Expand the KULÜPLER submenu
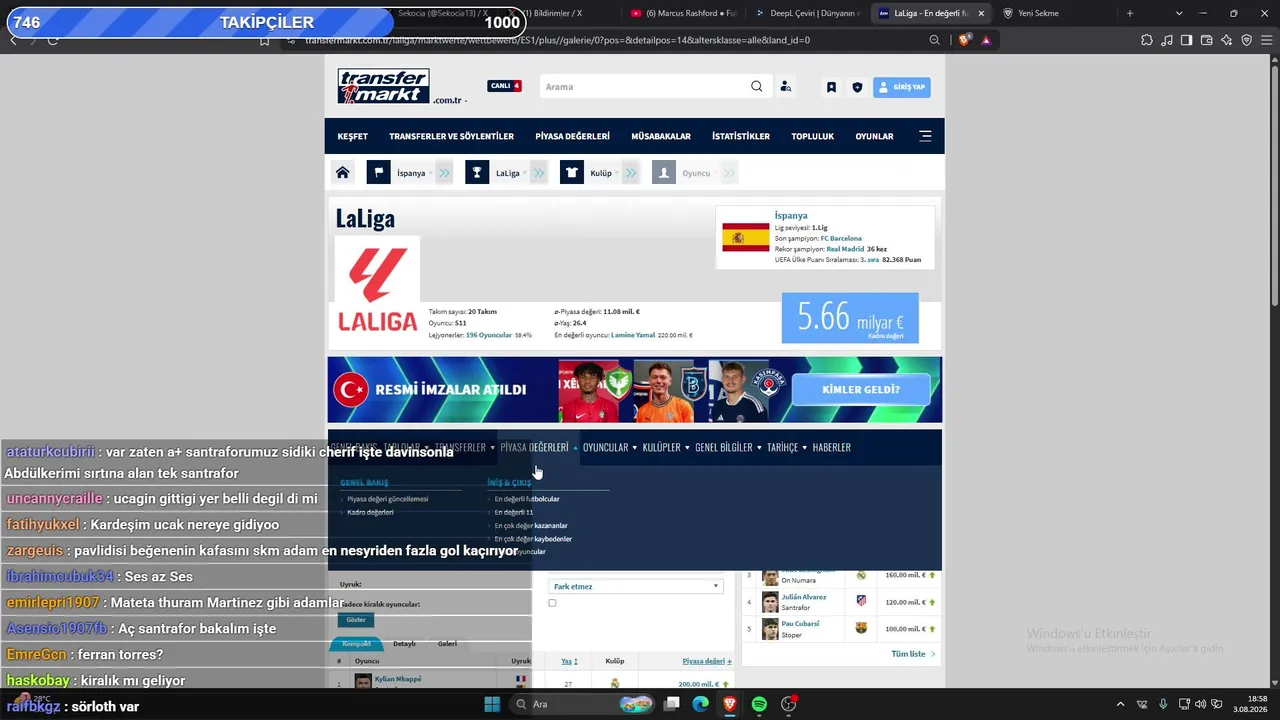Screen dimensions: 1280x720 (666, 447)
